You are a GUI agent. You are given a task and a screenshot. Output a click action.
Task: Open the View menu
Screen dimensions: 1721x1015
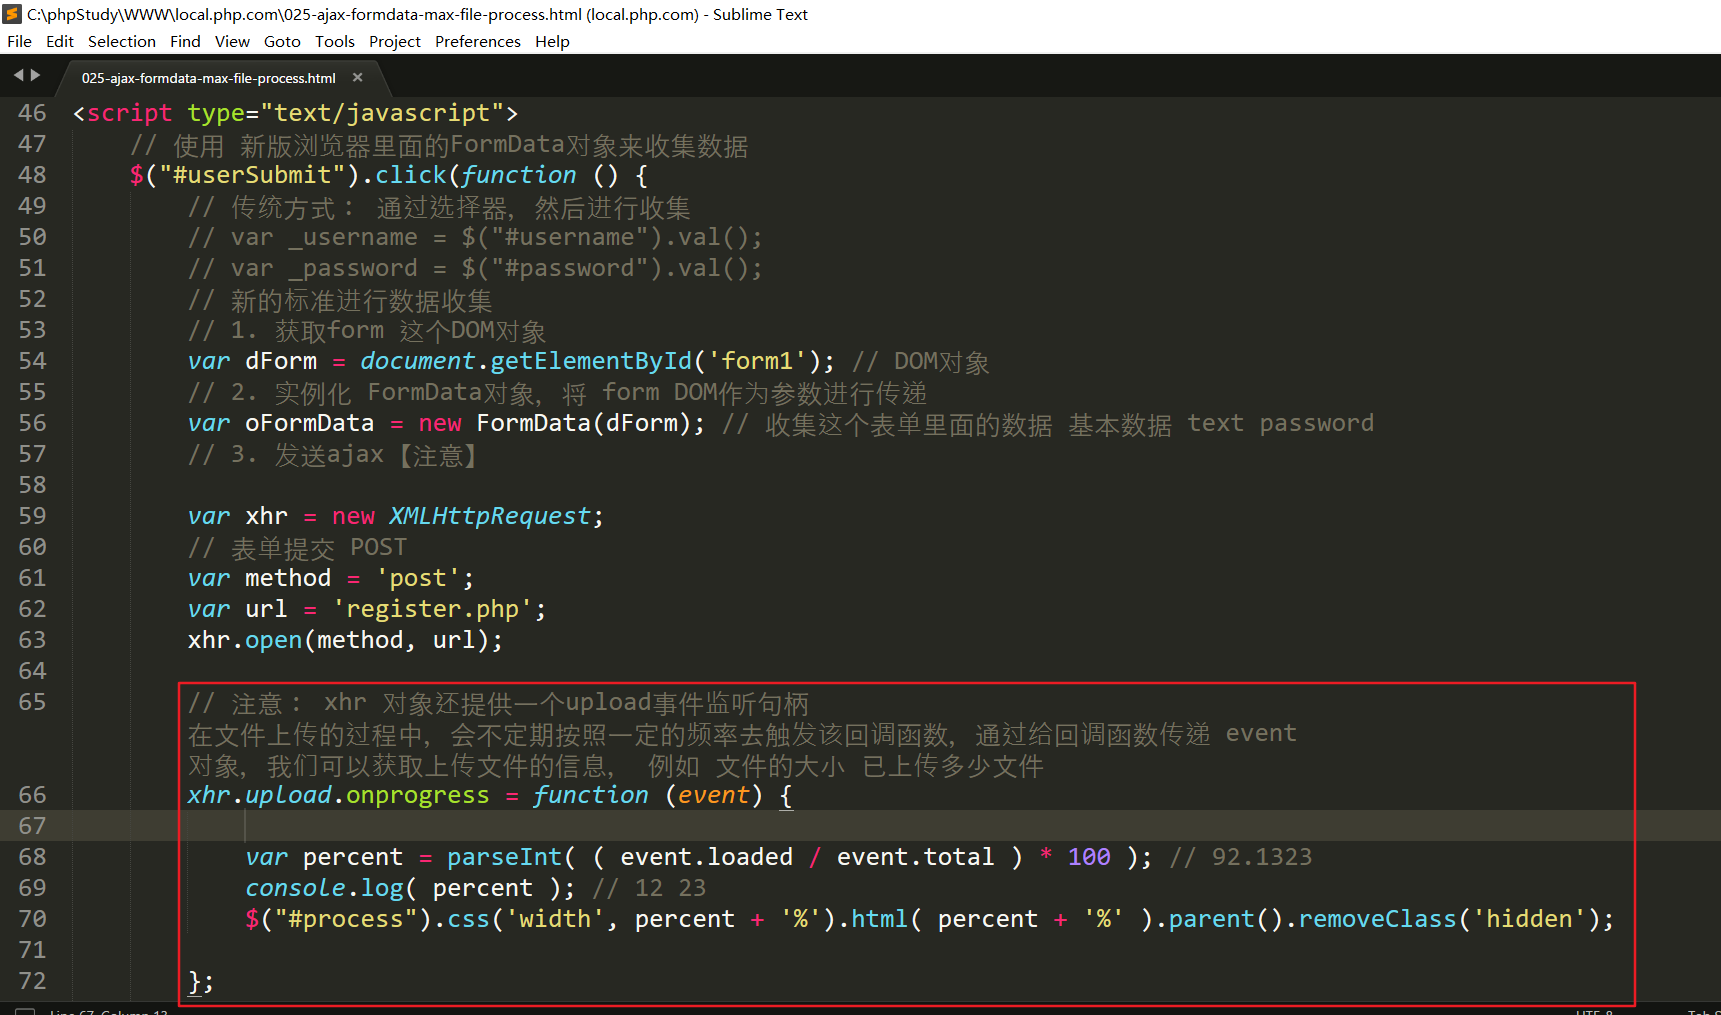point(232,42)
